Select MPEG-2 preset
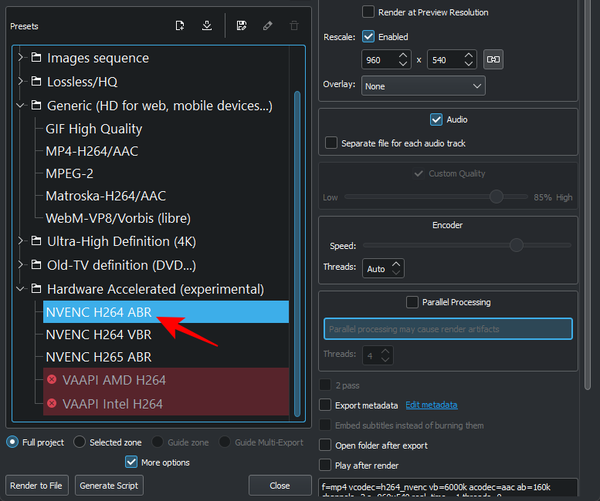600x501 pixels. point(69,173)
